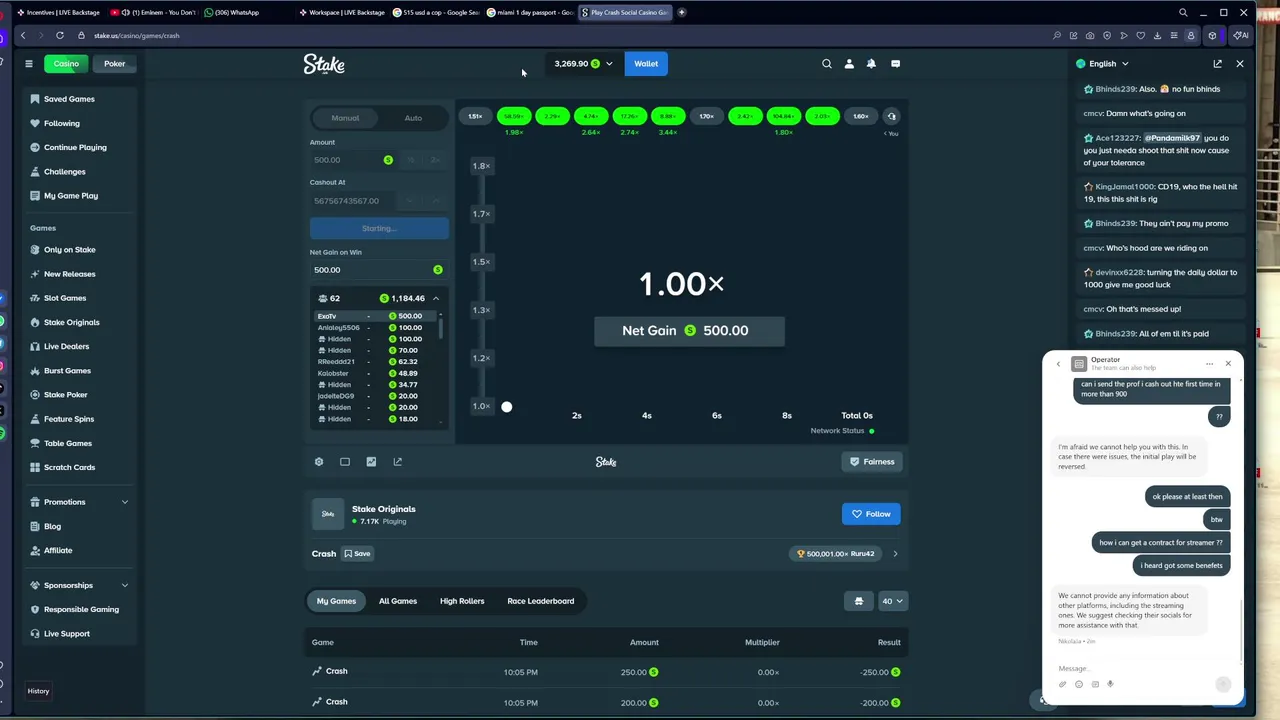Expand Sponsorships section in sidebar
The image size is (1280, 720).
point(125,585)
